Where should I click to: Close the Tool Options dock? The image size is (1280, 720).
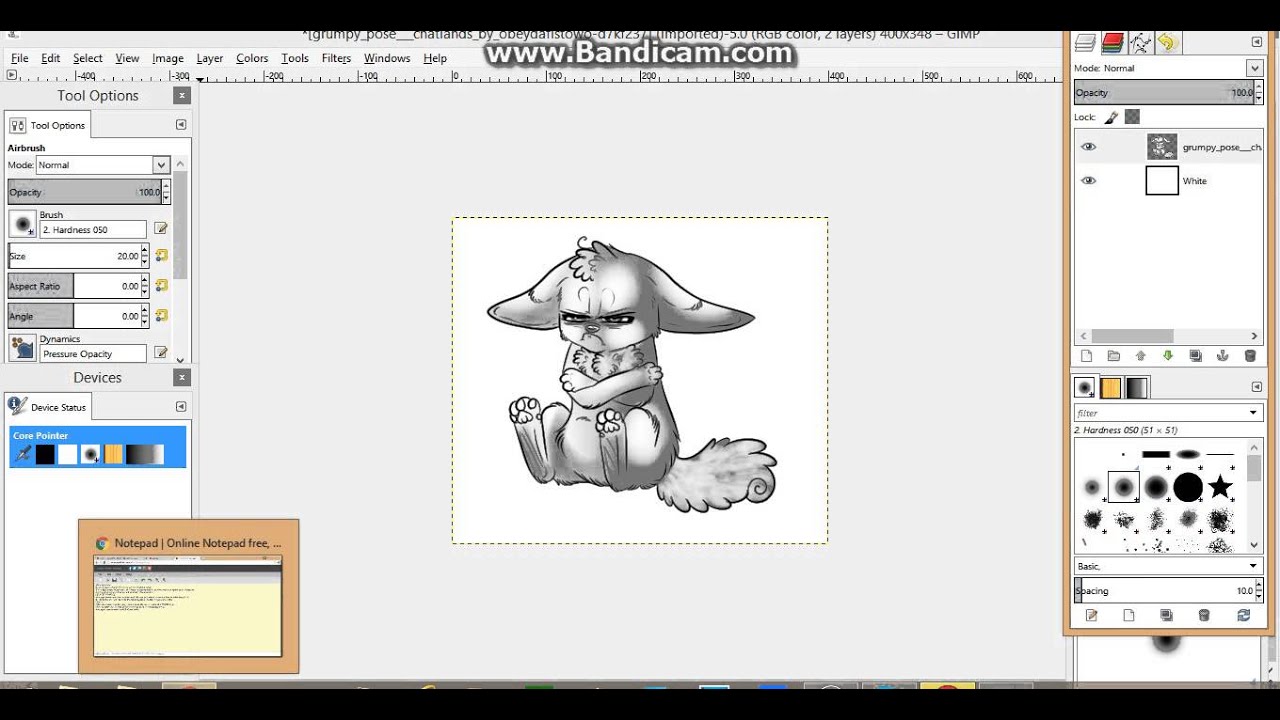click(181, 96)
